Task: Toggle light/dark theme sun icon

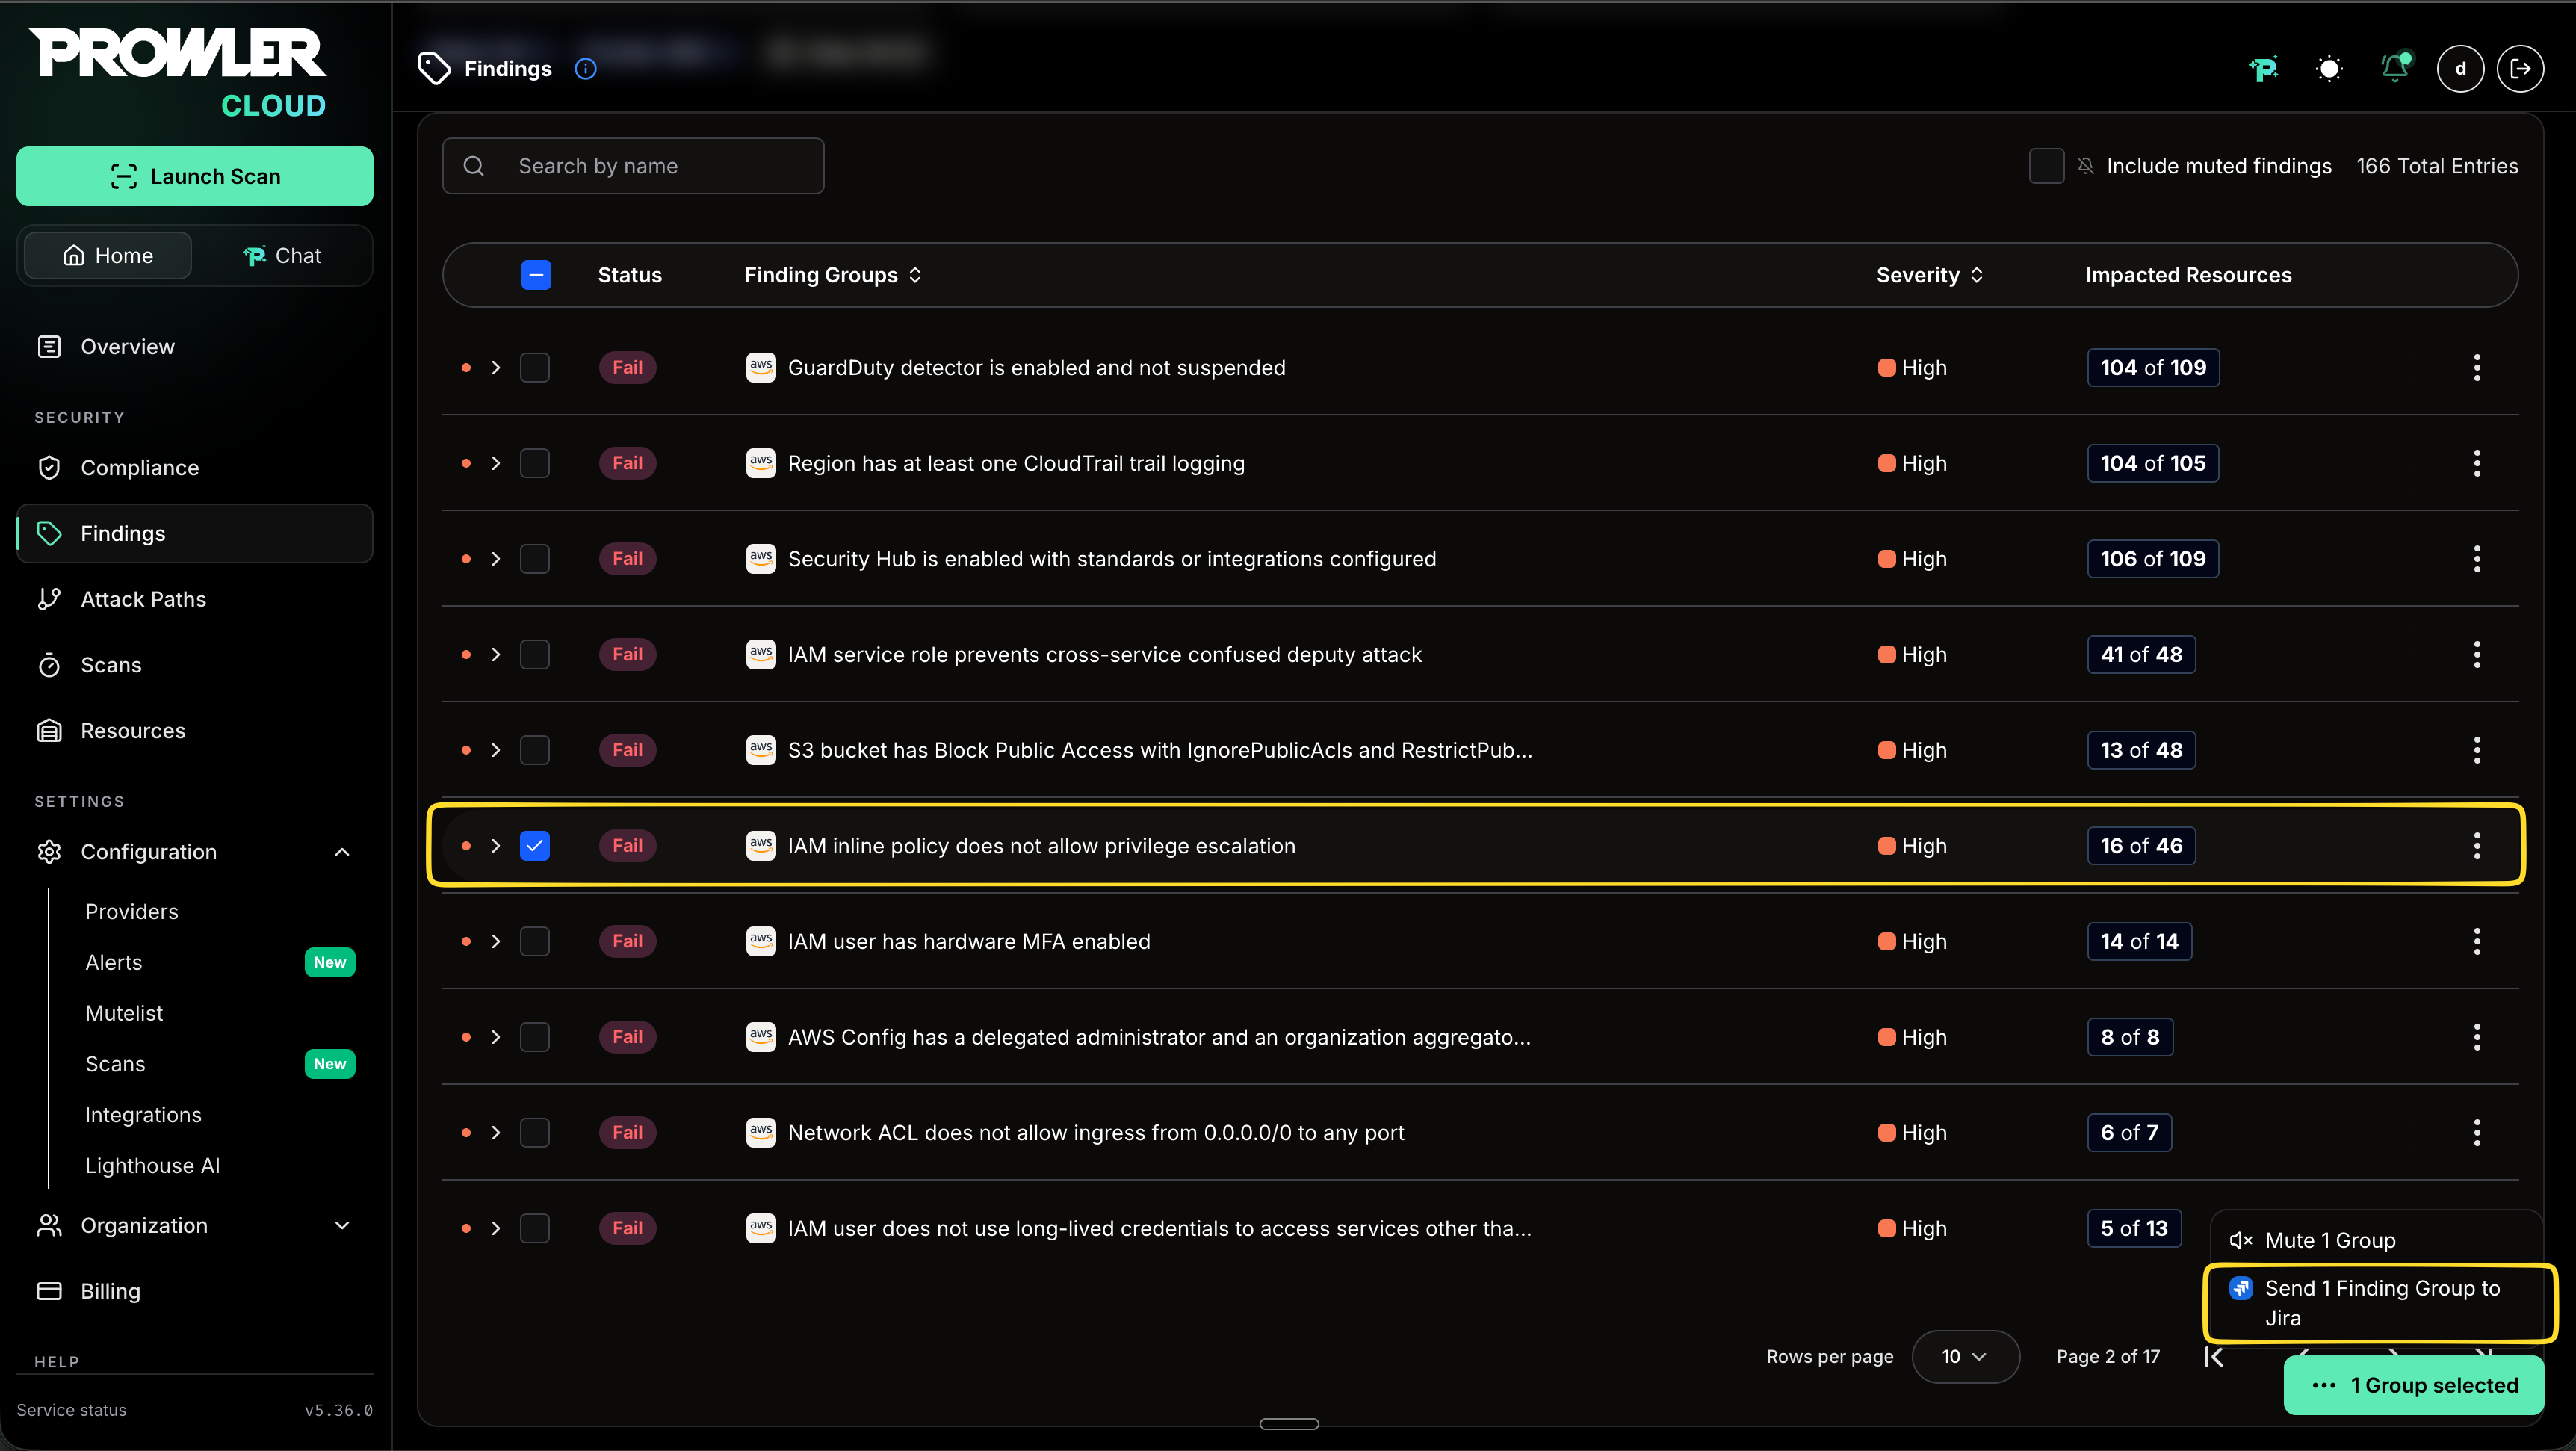Action: pos(2329,69)
